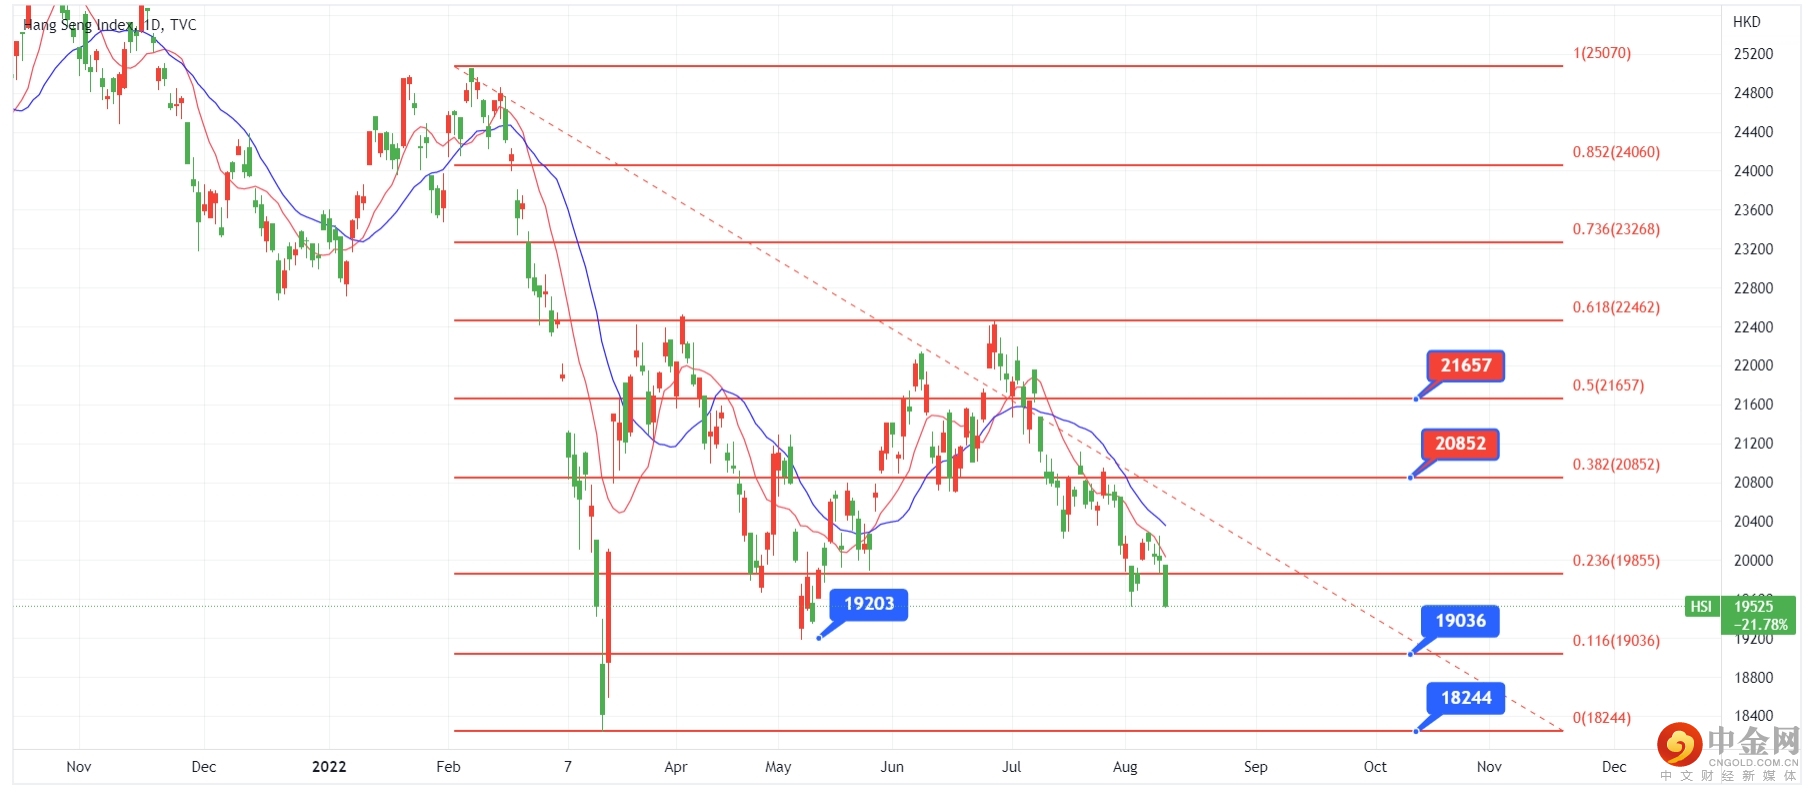
Task: Click the Jun label on time axis
Action: (x=892, y=767)
